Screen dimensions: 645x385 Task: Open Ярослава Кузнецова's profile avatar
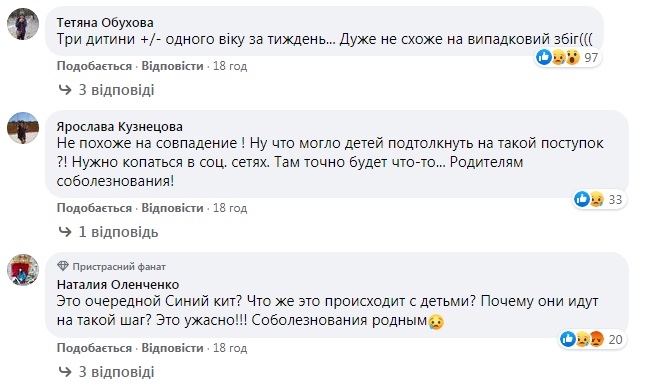(23, 128)
